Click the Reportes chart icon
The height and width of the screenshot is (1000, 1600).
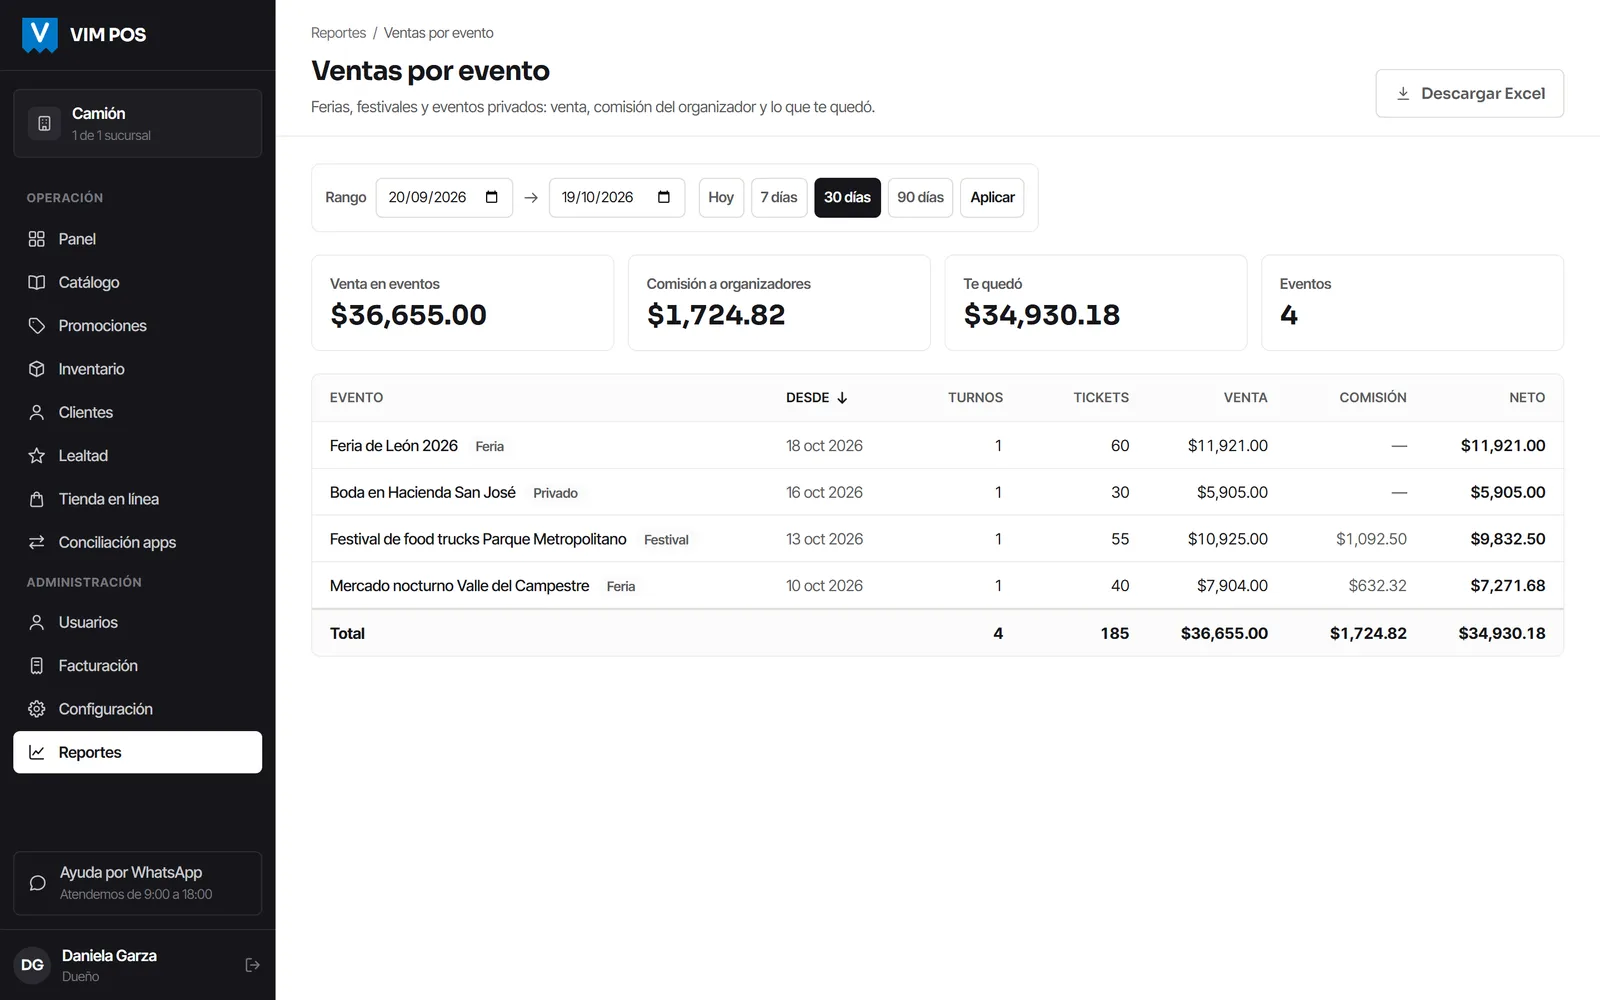[x=37, y=752]
